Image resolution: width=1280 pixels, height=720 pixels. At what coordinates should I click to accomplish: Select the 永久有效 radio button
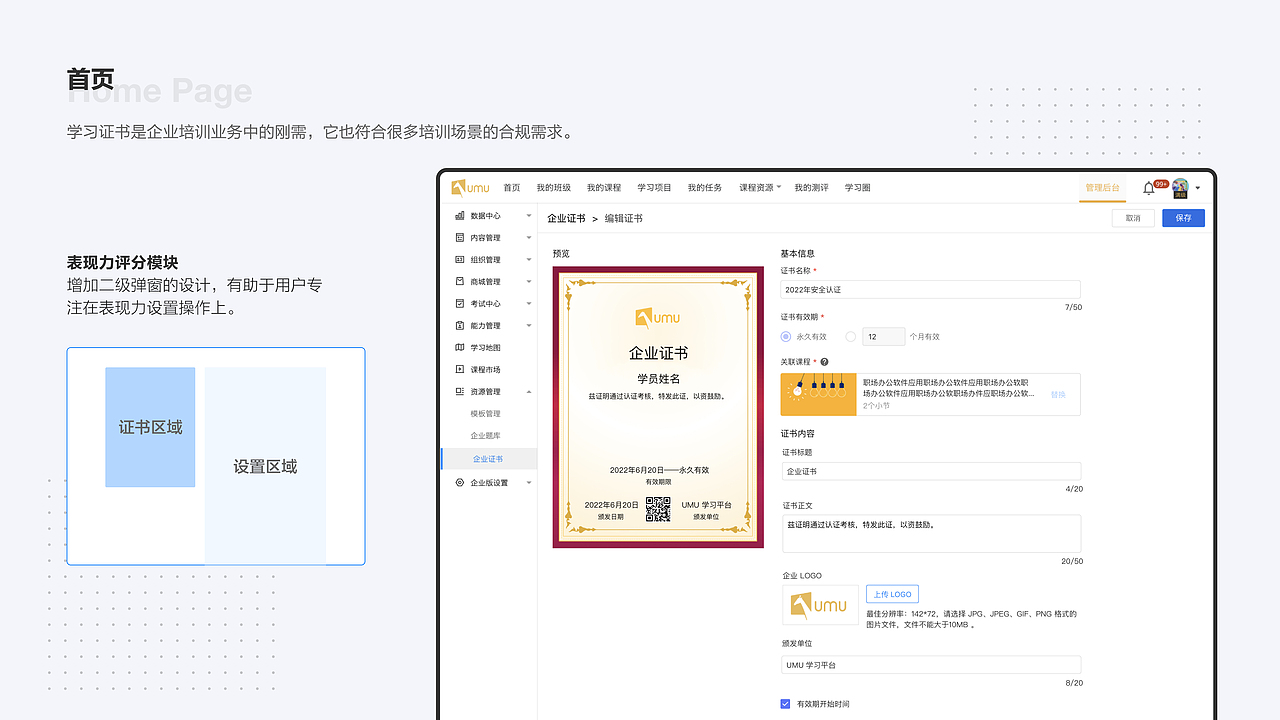click(786, 336)
